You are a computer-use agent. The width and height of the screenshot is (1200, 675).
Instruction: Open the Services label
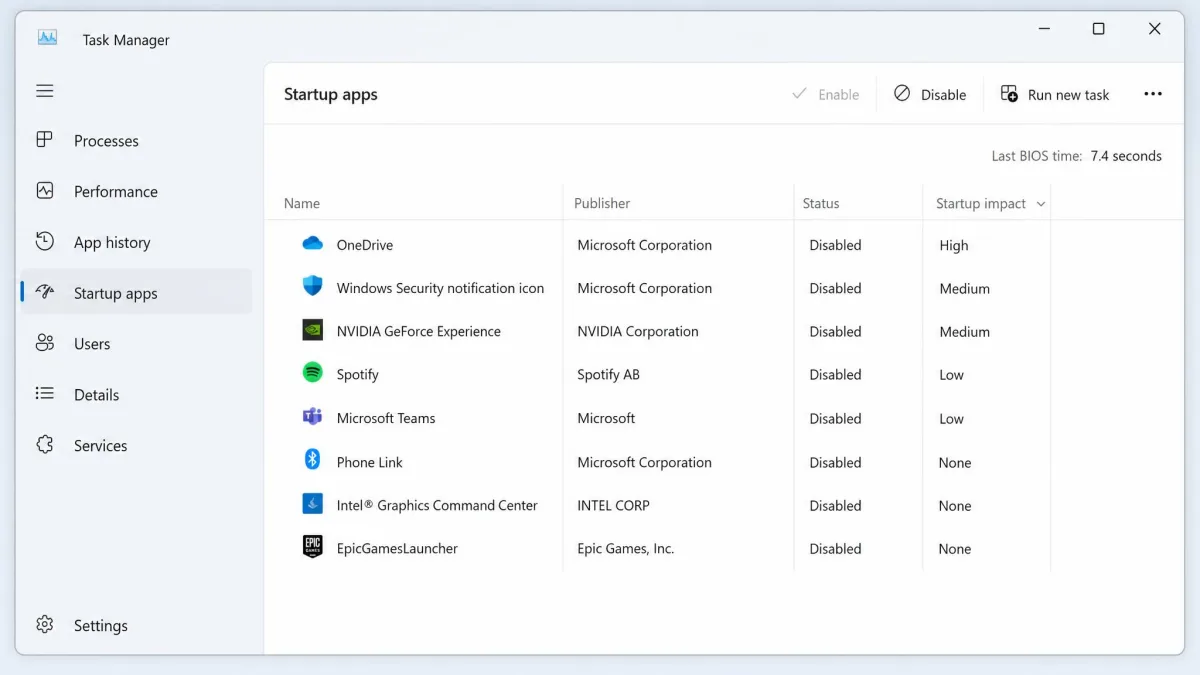[x=100, y=446]
